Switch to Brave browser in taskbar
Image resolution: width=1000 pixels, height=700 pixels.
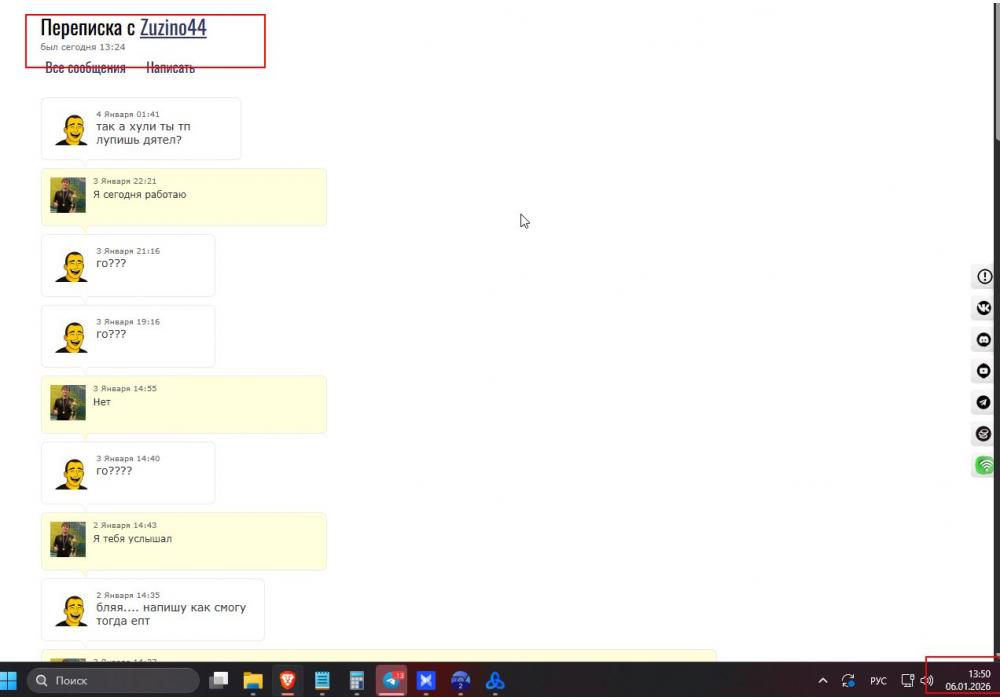[288, 680]
